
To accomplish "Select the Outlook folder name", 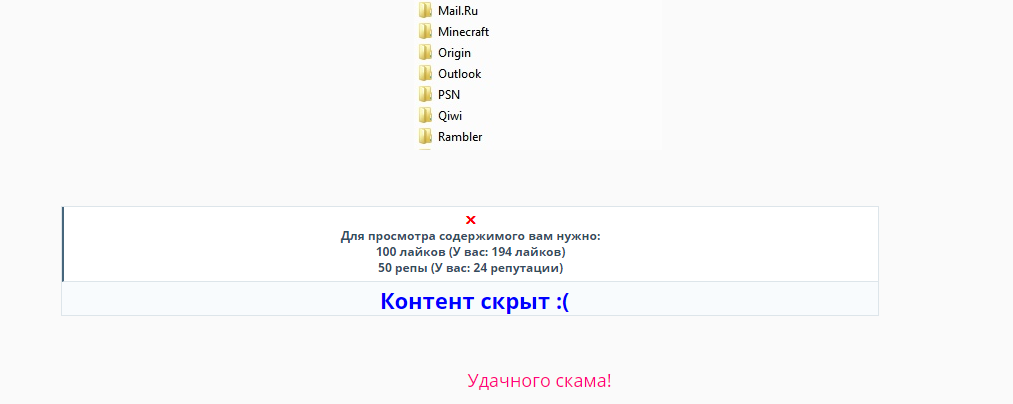I will tap(459, 74).
